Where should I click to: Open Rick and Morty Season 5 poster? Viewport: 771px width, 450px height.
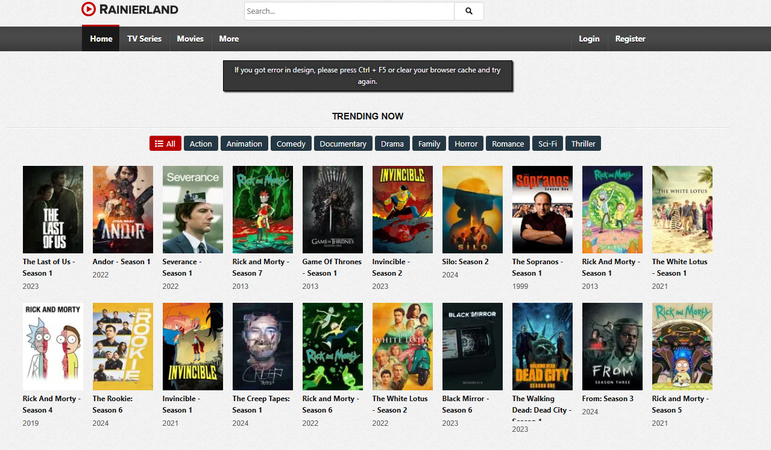[682, 346]
